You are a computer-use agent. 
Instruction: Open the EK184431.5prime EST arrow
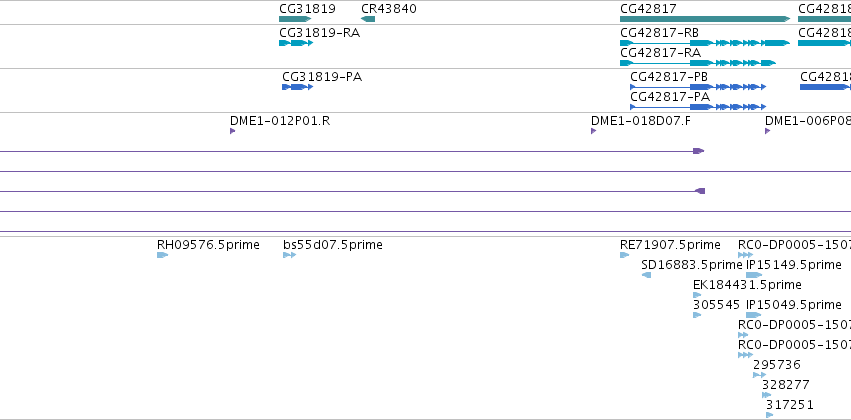point(697,295)
